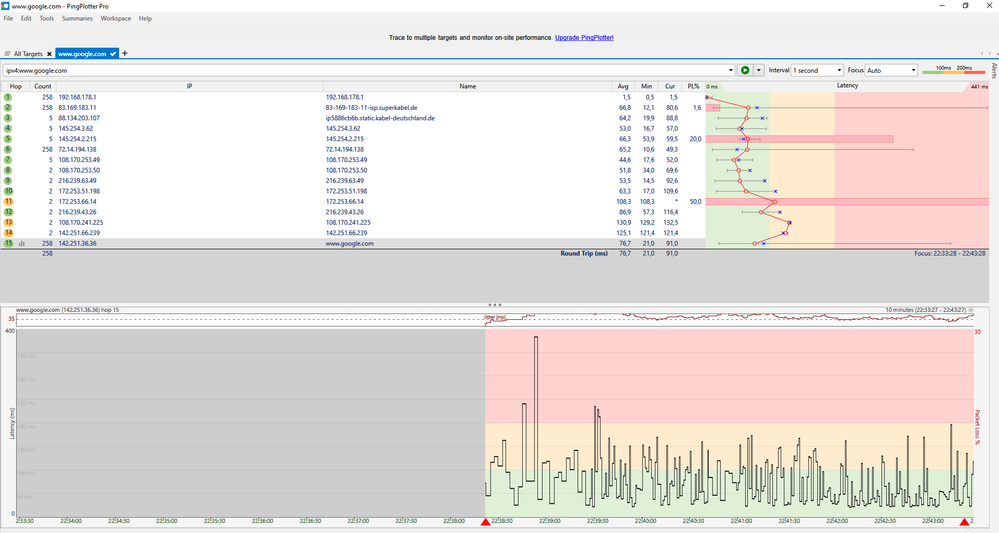The width and height of the screenshot is (999, 533).
Task: Select the 108.170.241.225 IP cell
Action: [81, 222]
